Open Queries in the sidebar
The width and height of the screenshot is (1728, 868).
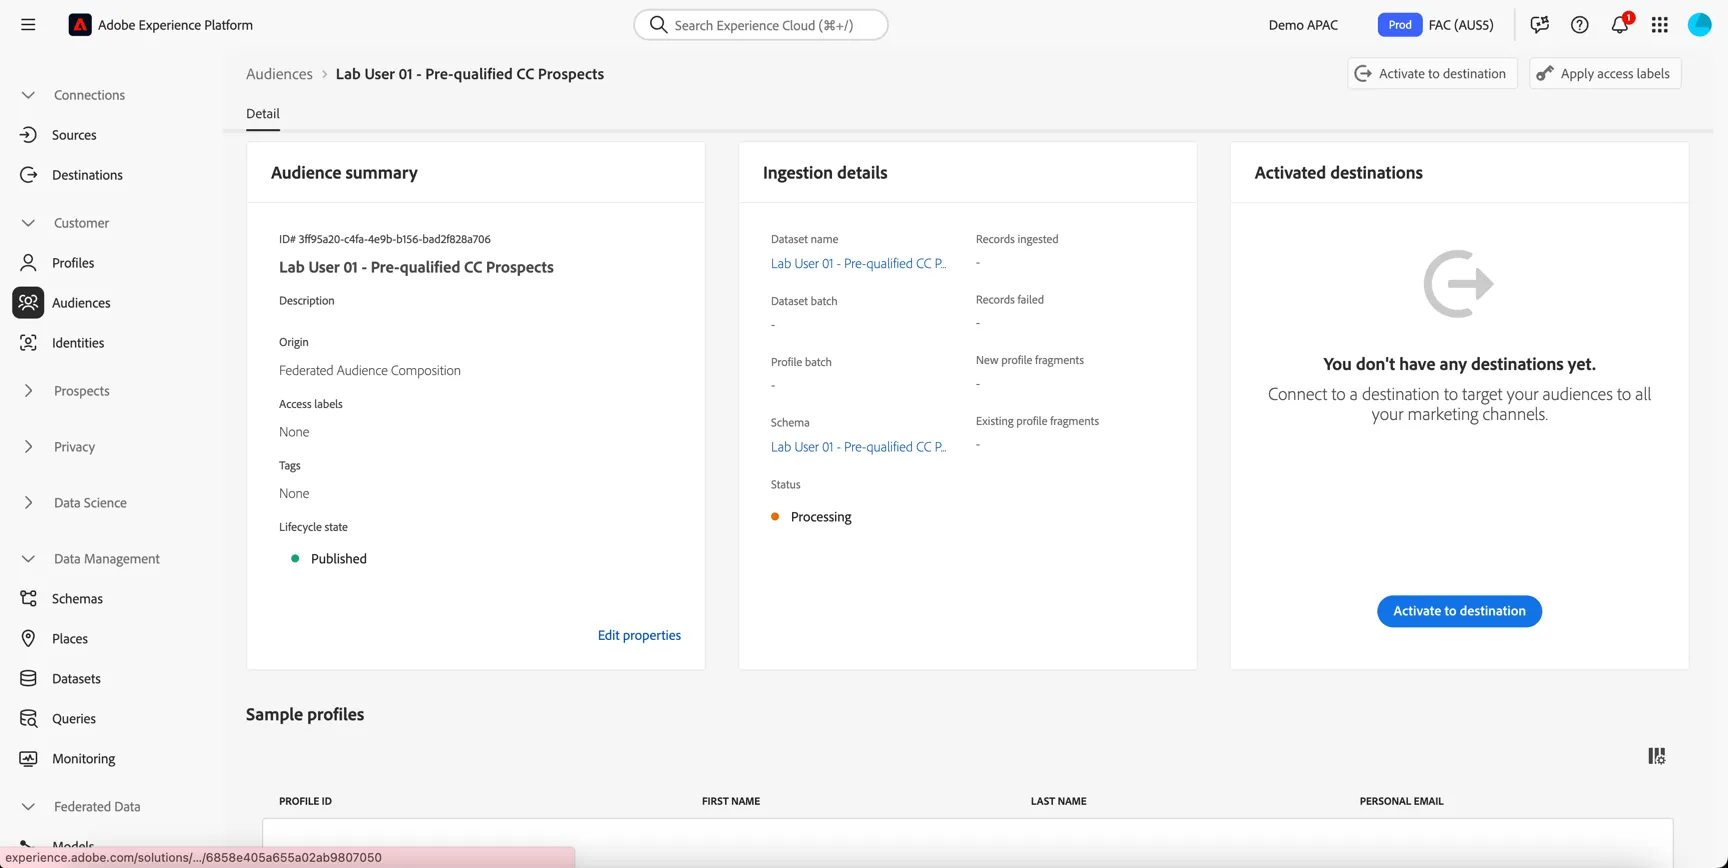coord(74,719)
